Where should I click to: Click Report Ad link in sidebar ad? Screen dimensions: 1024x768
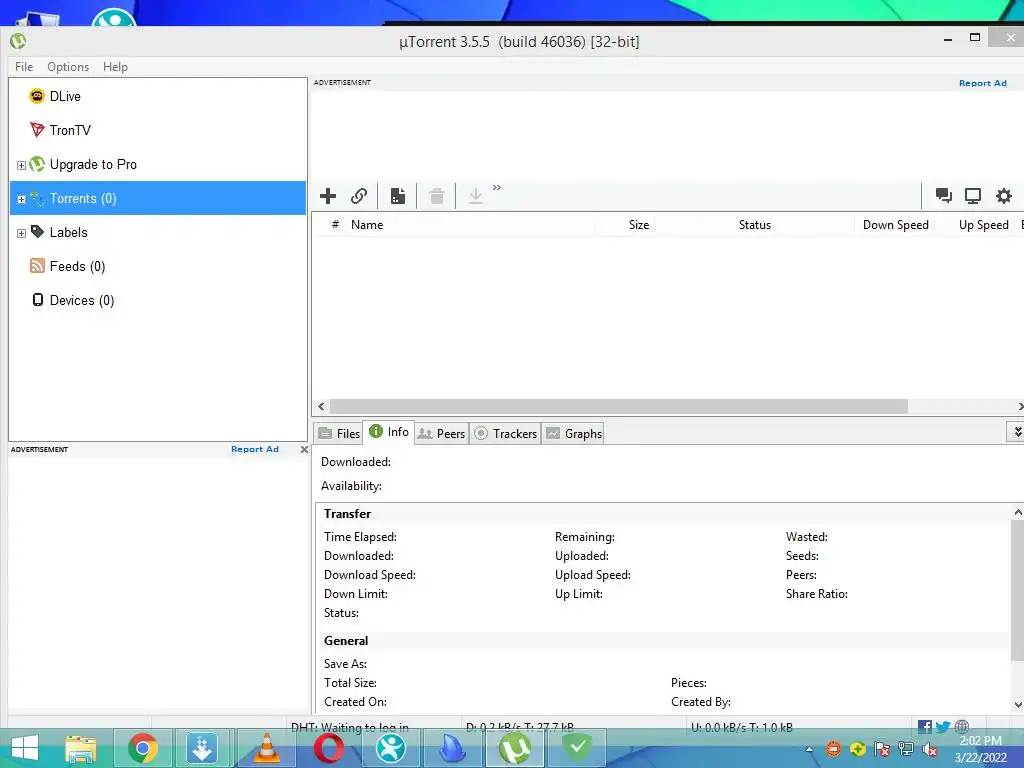click(x=255, y=449)
